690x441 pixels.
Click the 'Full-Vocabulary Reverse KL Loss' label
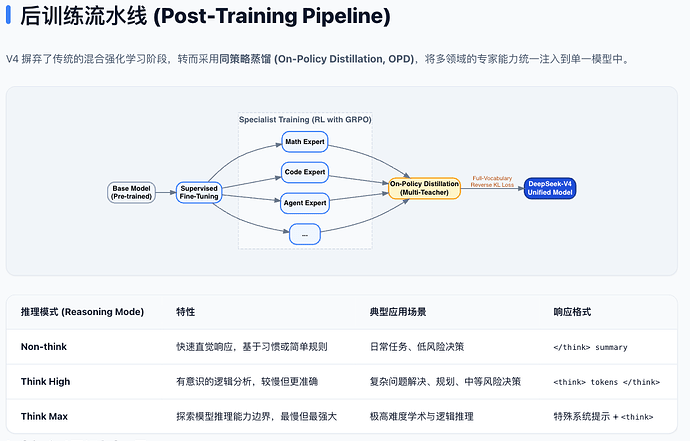(492, 181)
